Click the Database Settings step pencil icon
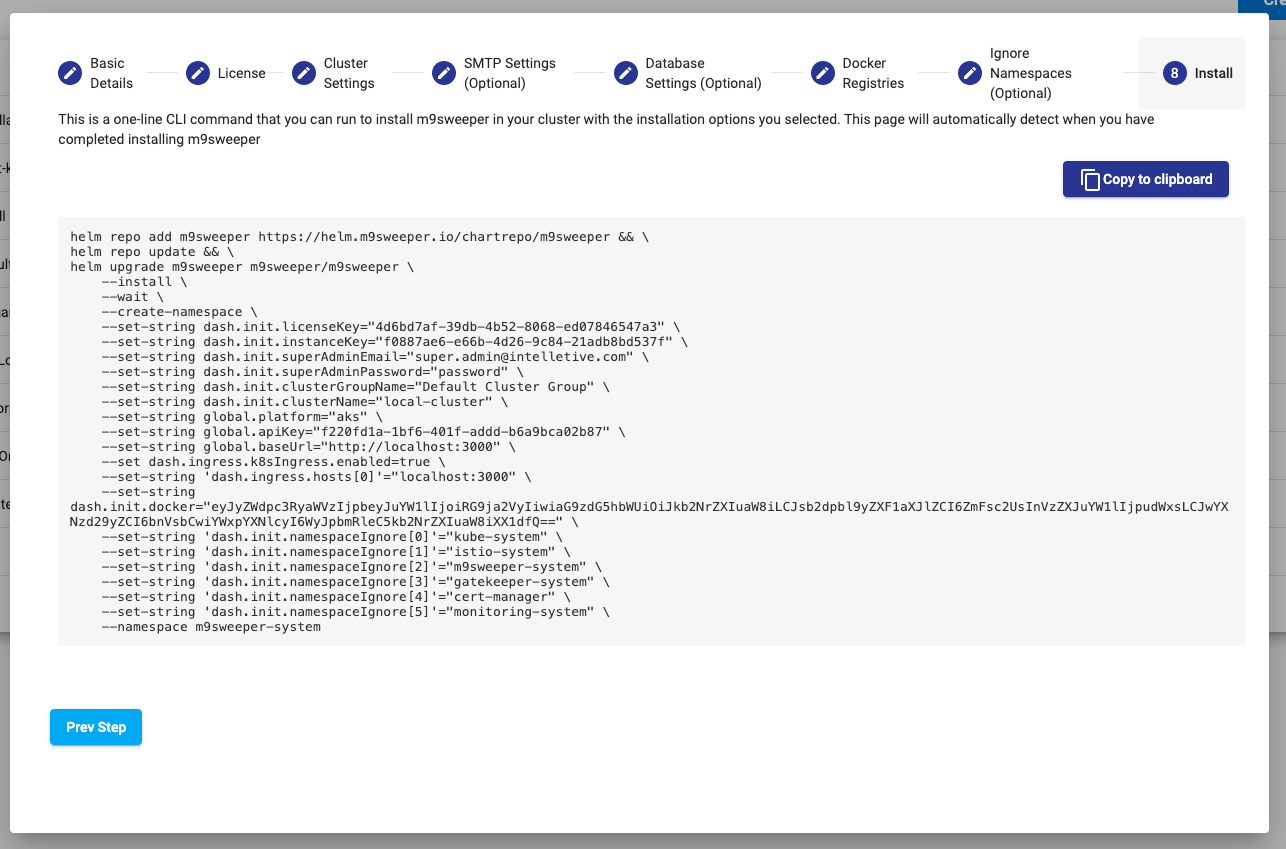This screenshot has width=1286, height=849. 624,73
